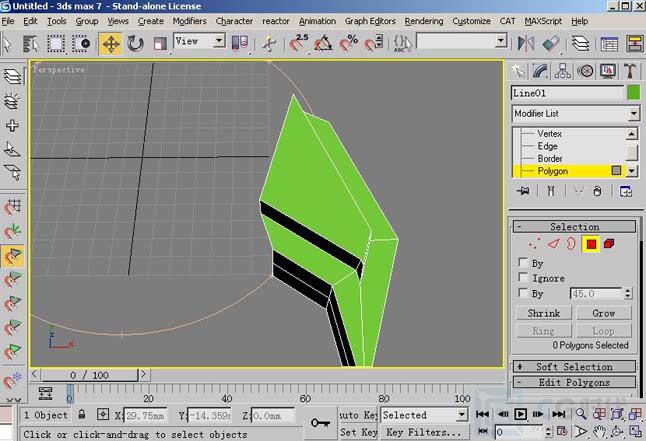Image resolution: width=646 pixels, height=441 pixels.
Task: Enable the Ignore checkbox
Action: (523, 277)
